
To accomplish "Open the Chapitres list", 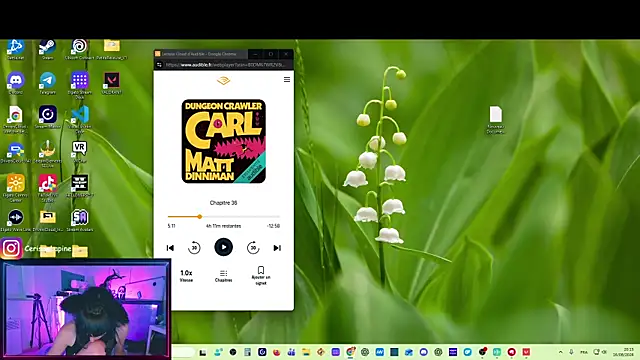I will [x=223, y=276].
